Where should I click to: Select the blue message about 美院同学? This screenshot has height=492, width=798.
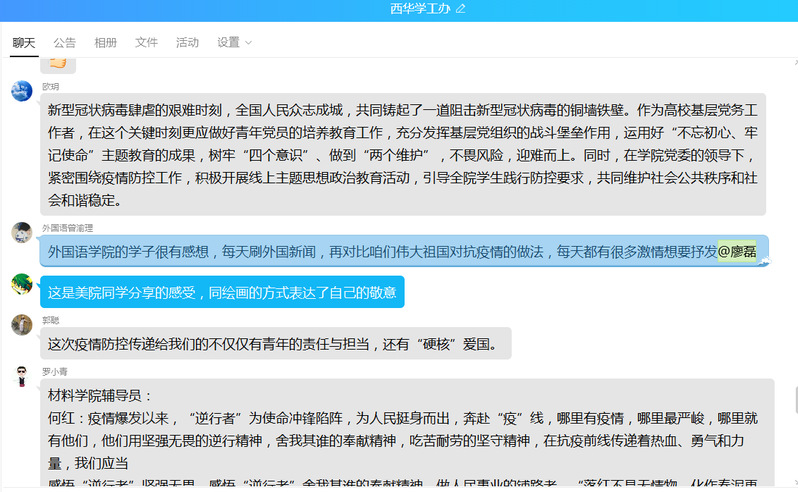pyautogui.click(x=222, y=293)
